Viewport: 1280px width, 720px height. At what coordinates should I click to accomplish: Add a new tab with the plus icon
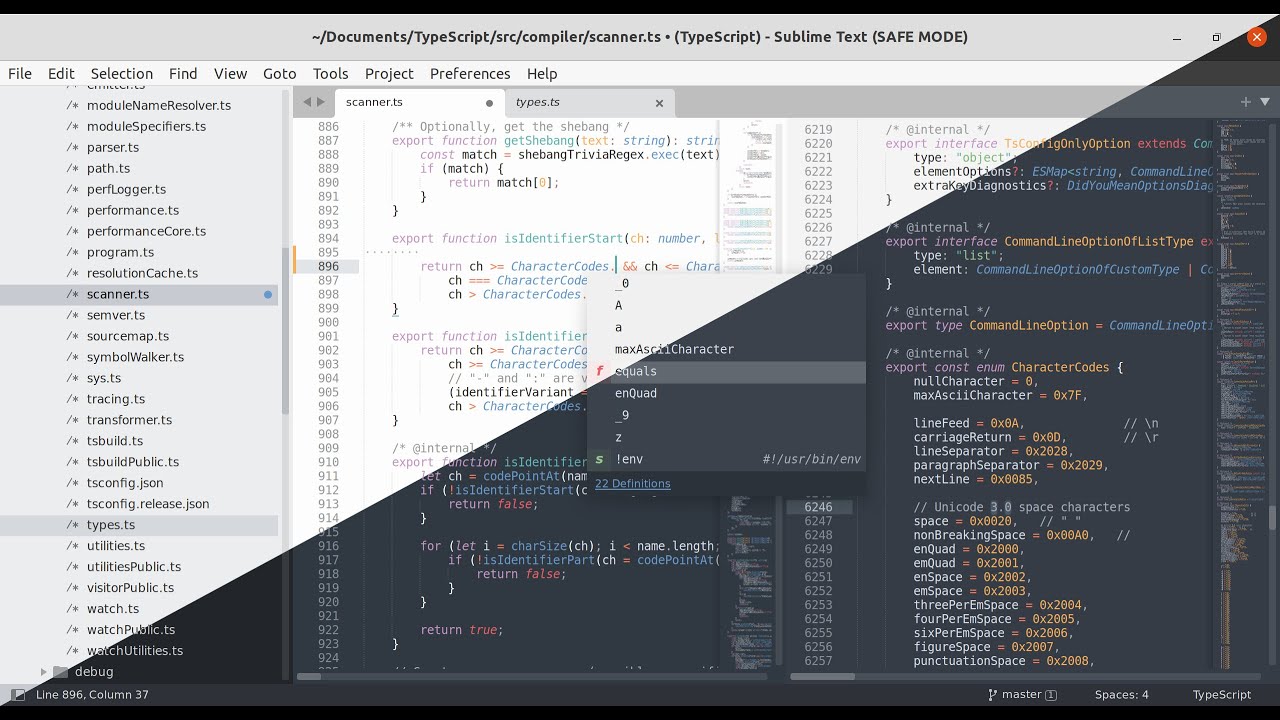[x=1246, y=101]
